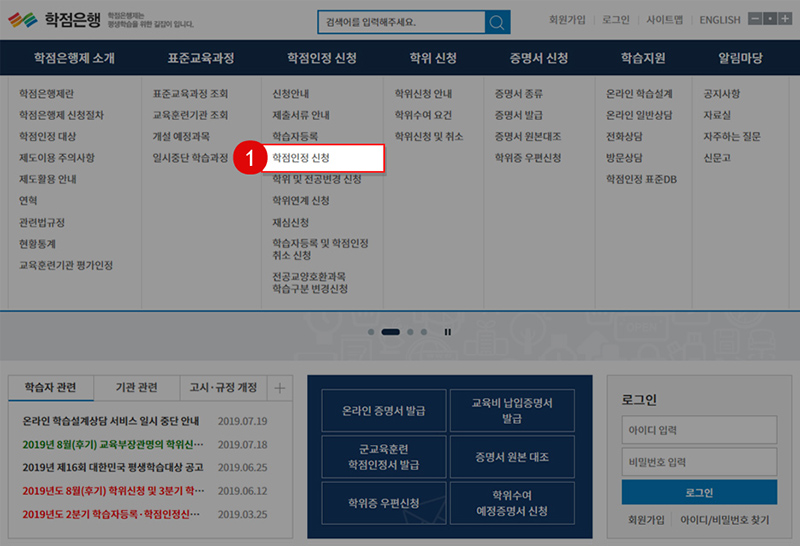Screen dimensions: 800x546
Task: Click 증명서 원본 대조 quick button
Action: click(x=512, y=457)
